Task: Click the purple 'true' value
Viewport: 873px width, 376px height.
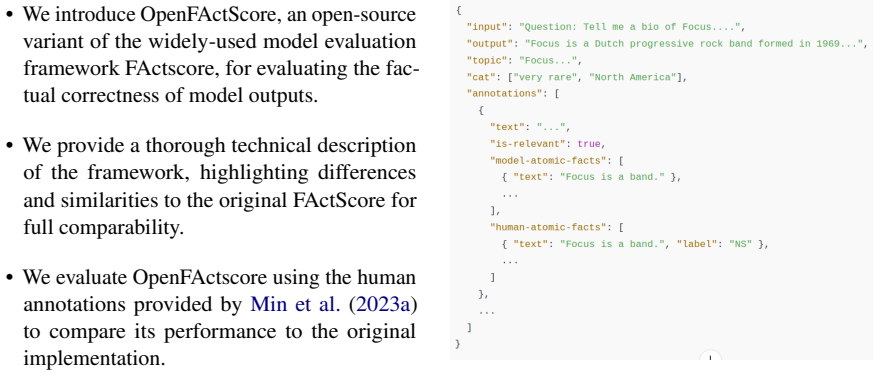Action: (x=589, y=144)
